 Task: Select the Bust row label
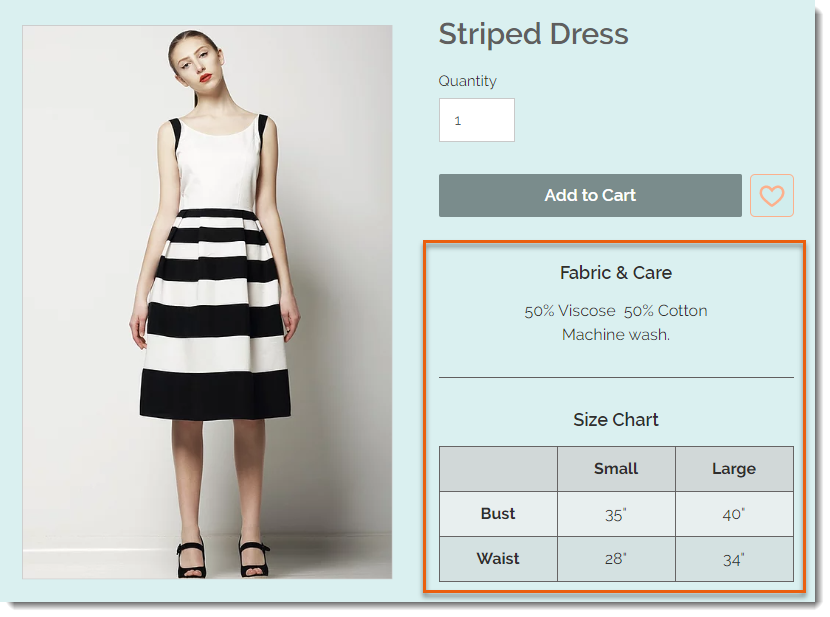pos(498,514)
